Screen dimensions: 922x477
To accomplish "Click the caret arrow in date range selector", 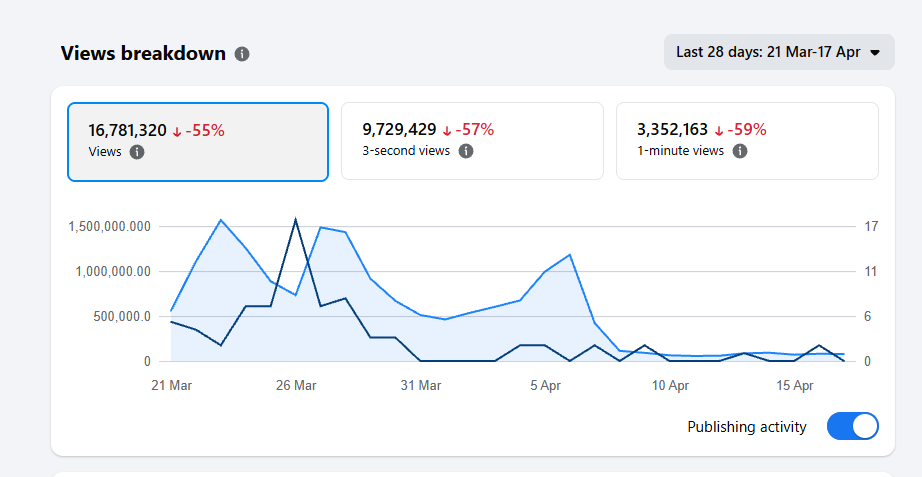I will (875, 53).
